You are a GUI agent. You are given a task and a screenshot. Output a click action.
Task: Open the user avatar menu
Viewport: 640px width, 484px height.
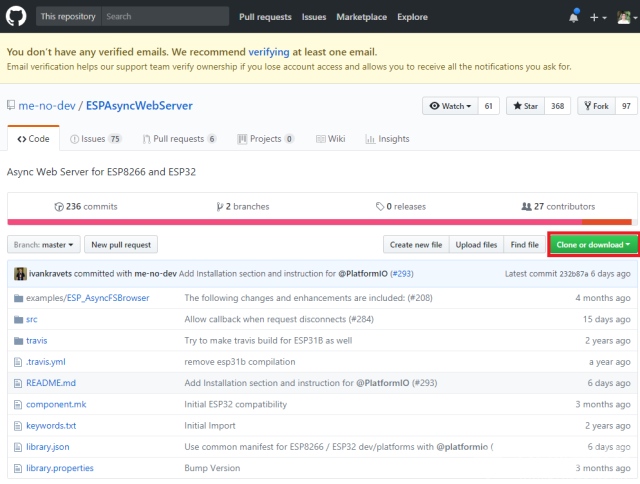point(627,17)
